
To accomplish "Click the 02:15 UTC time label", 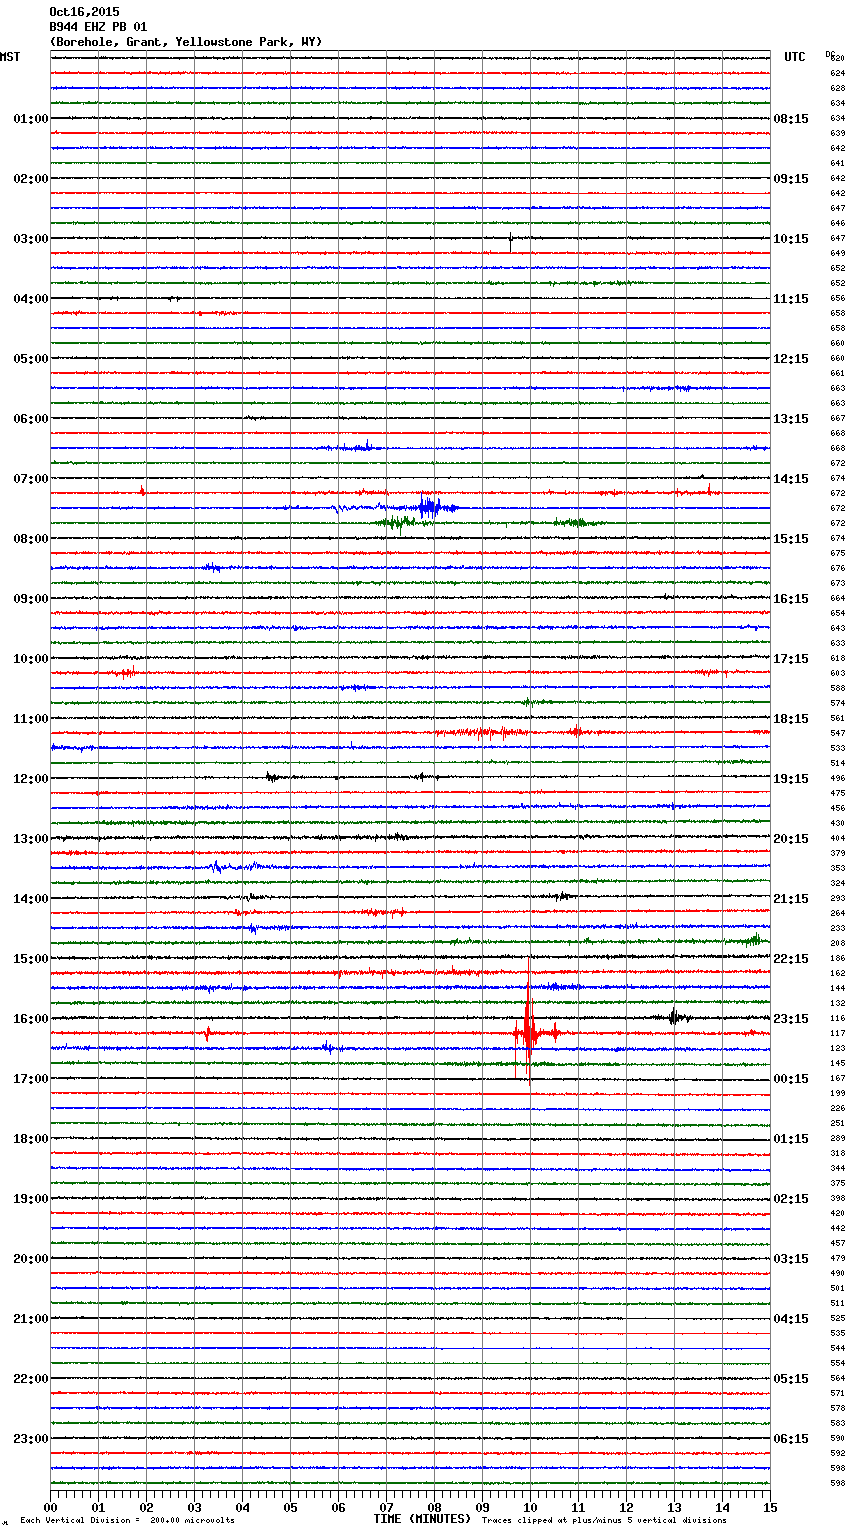I will click(791, 1199).
